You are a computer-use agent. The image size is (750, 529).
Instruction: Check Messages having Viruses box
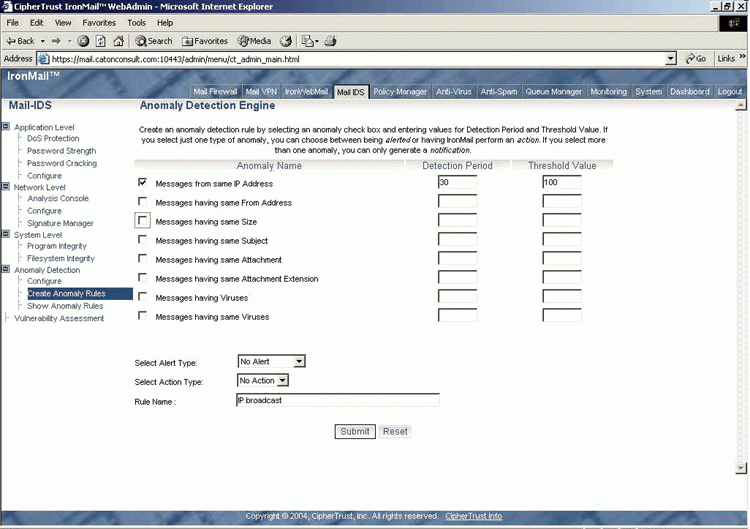coord(142,297)
